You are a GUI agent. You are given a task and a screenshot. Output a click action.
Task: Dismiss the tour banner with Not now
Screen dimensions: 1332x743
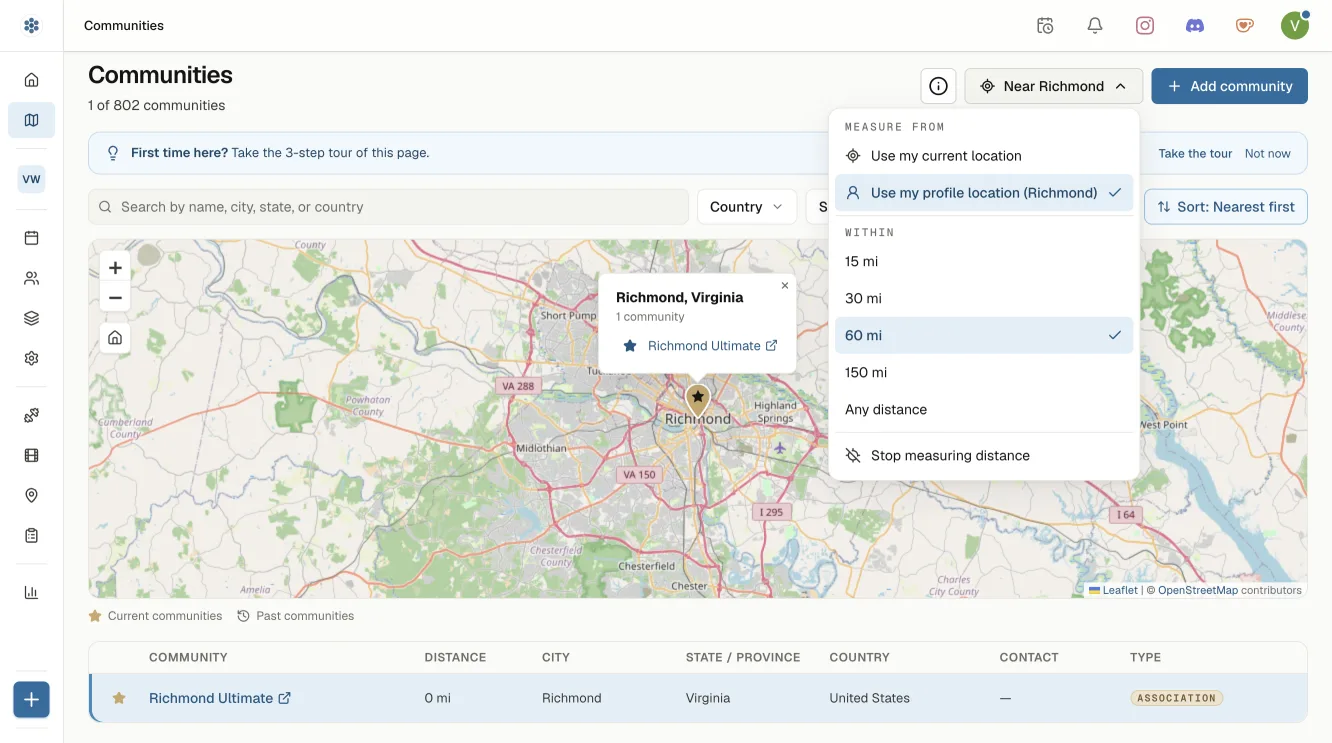pos(1268,154)
